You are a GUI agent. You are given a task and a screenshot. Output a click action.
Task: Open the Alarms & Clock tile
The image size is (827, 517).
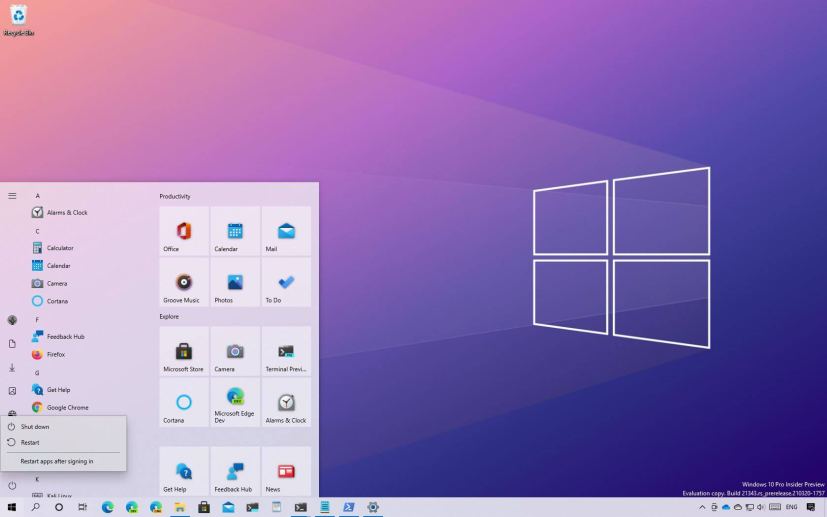(x=286, y=402)
